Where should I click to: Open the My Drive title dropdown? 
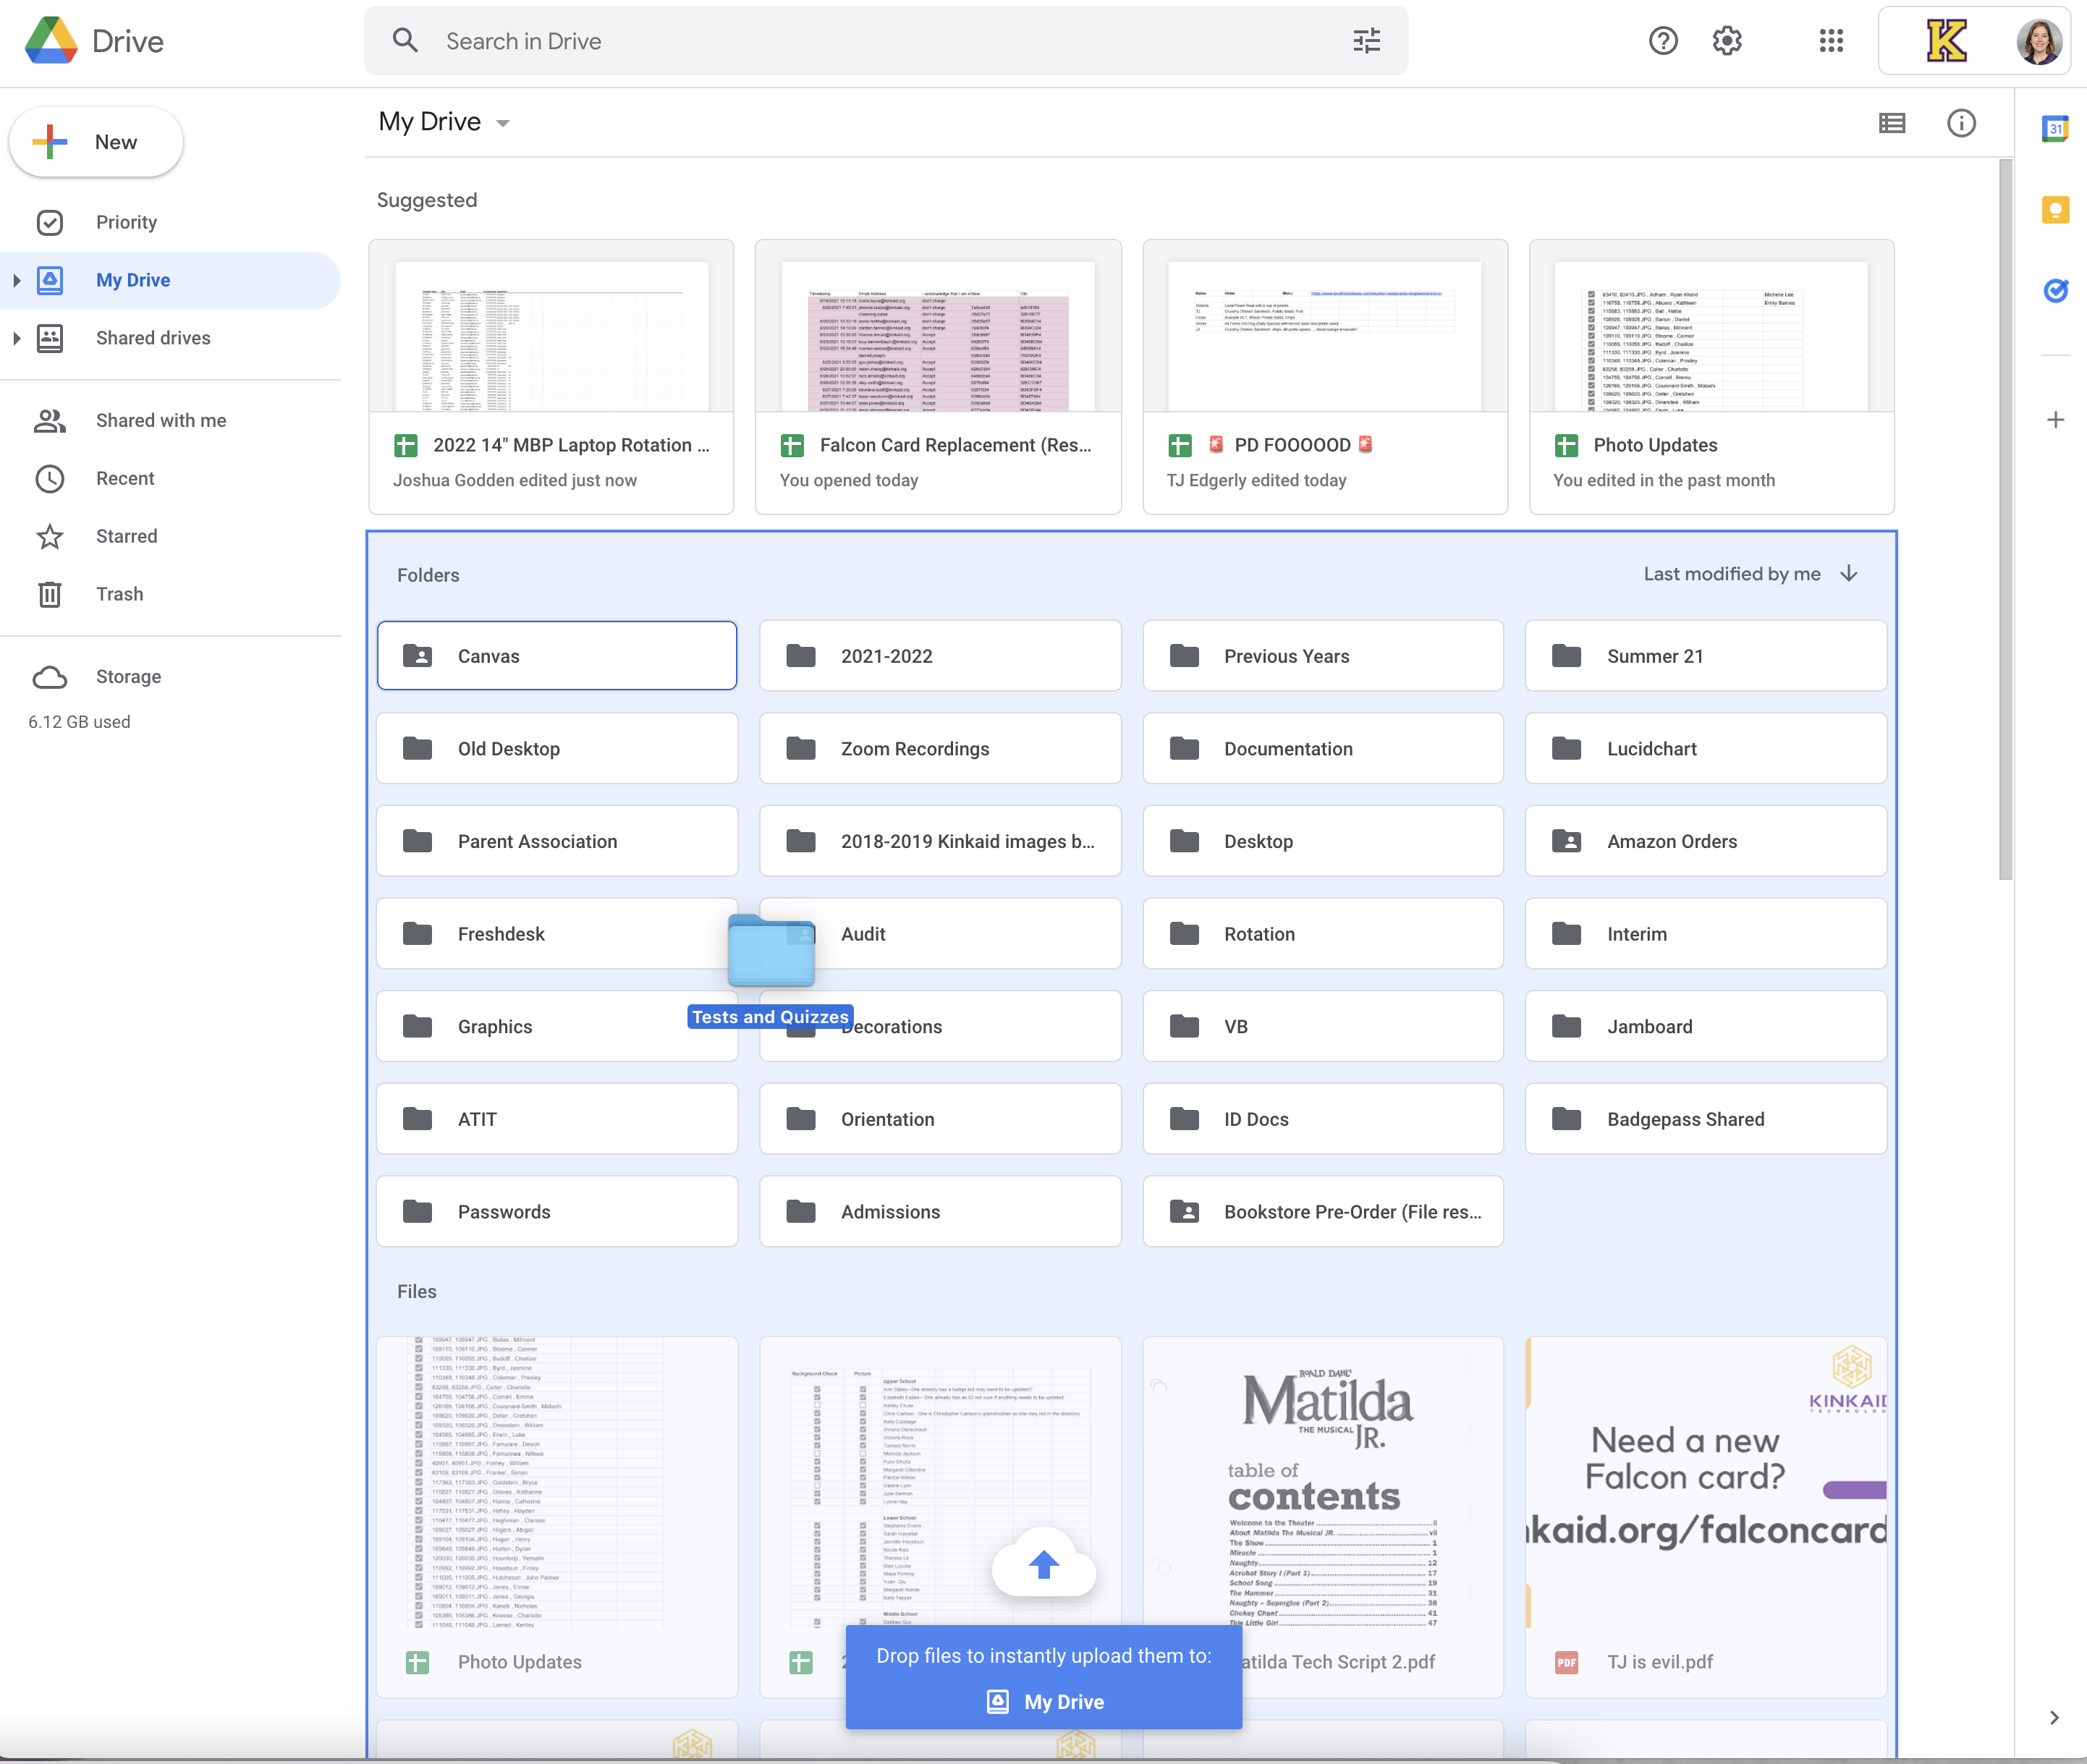tap(503, 124)
